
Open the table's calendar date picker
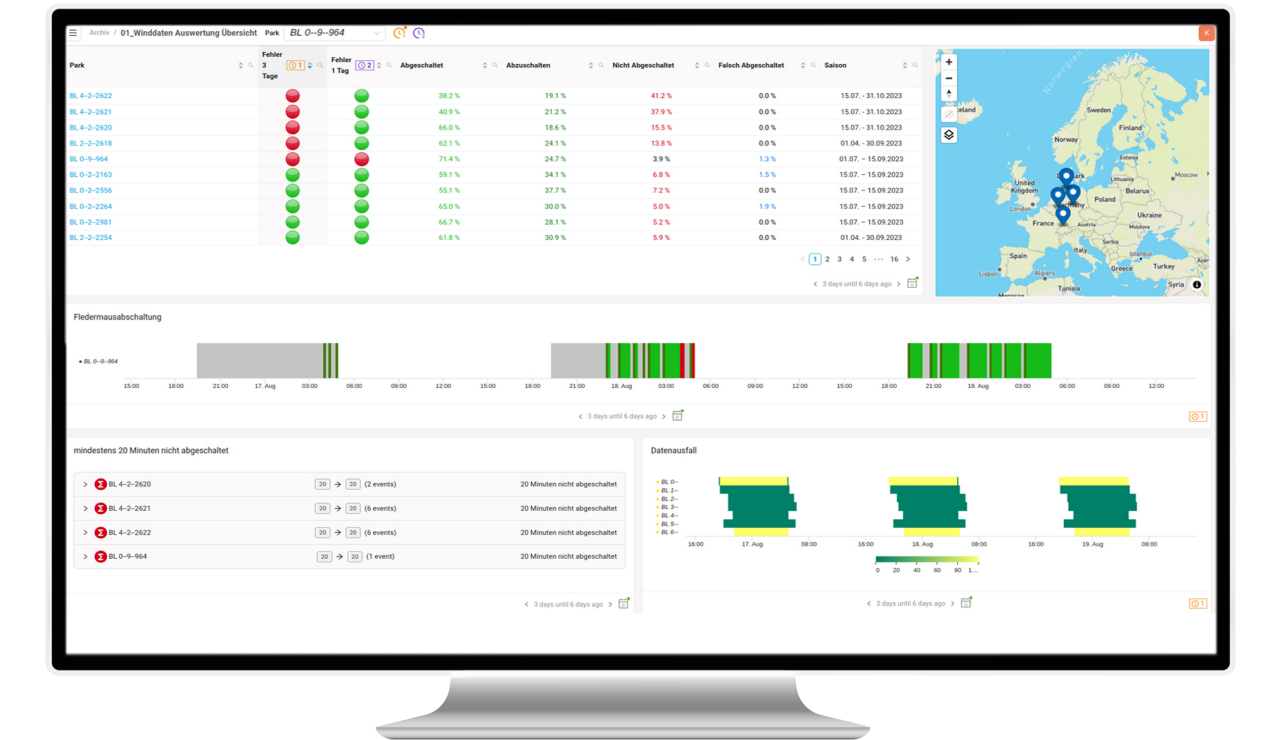click(x=912, y=284)
